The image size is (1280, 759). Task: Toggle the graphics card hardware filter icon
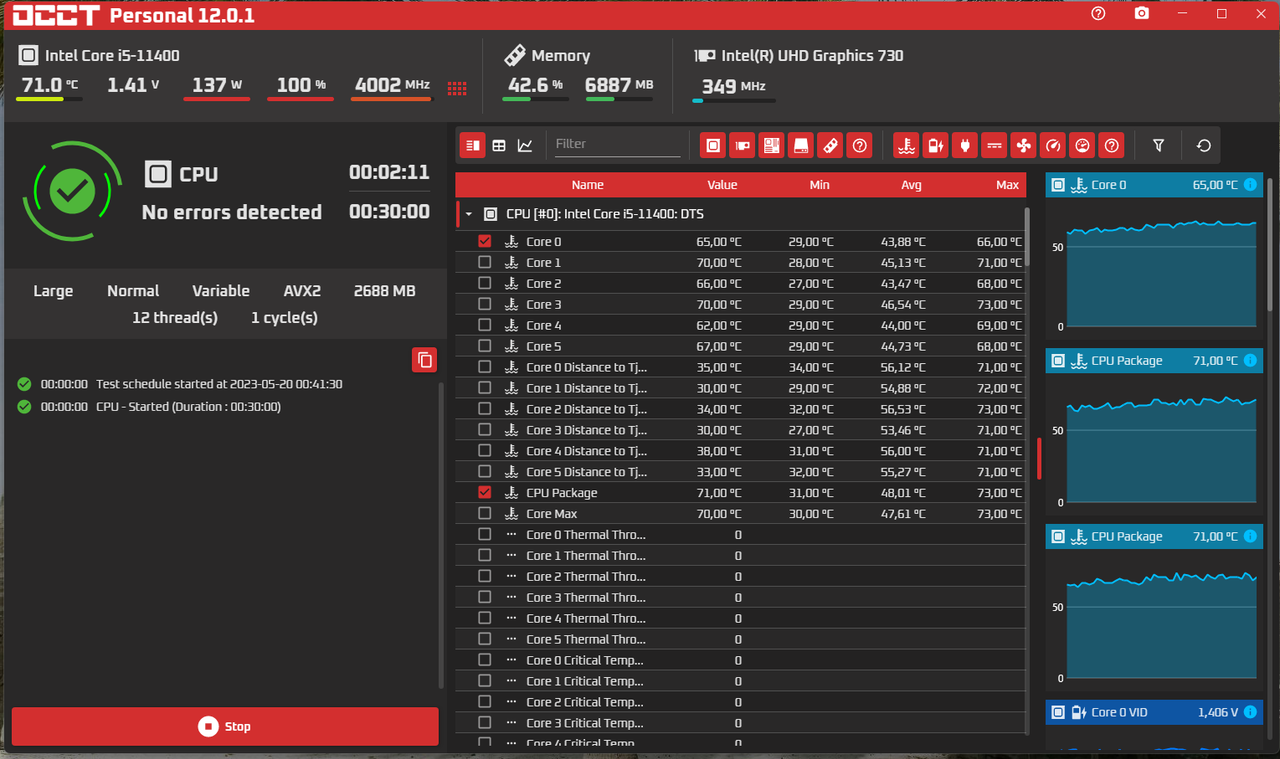click(741, 145)
